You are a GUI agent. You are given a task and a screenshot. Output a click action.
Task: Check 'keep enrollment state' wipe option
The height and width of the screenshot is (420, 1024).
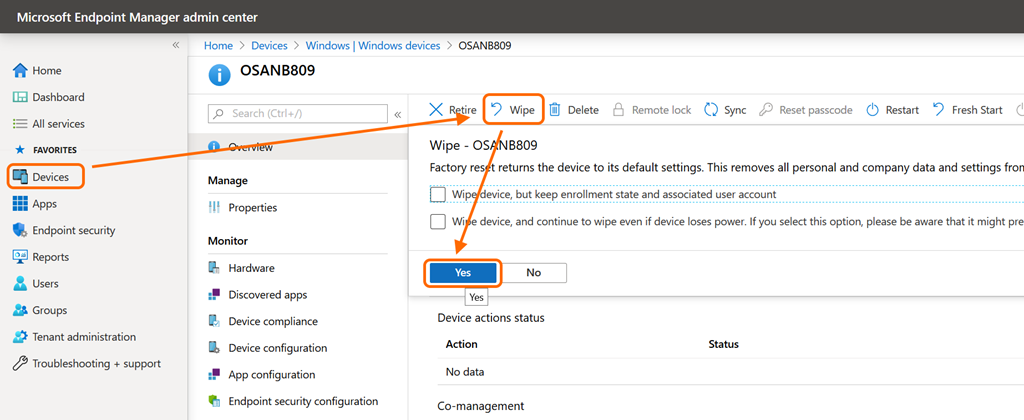(x=438, y=194)
